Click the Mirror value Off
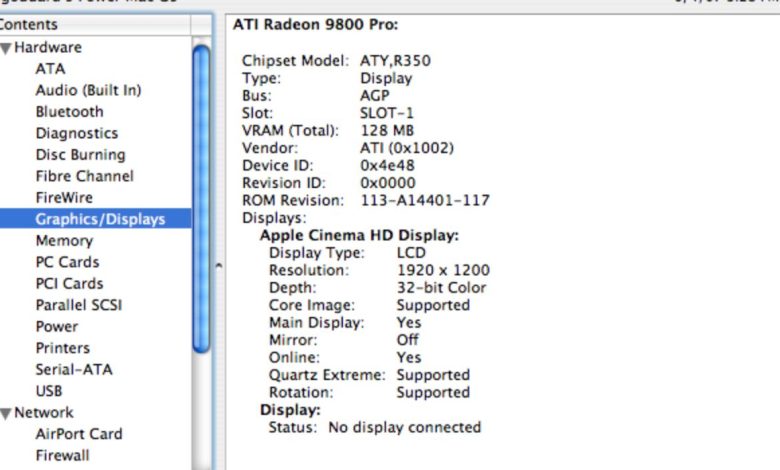The image size is (780, 470). click(x=407, y=340)
